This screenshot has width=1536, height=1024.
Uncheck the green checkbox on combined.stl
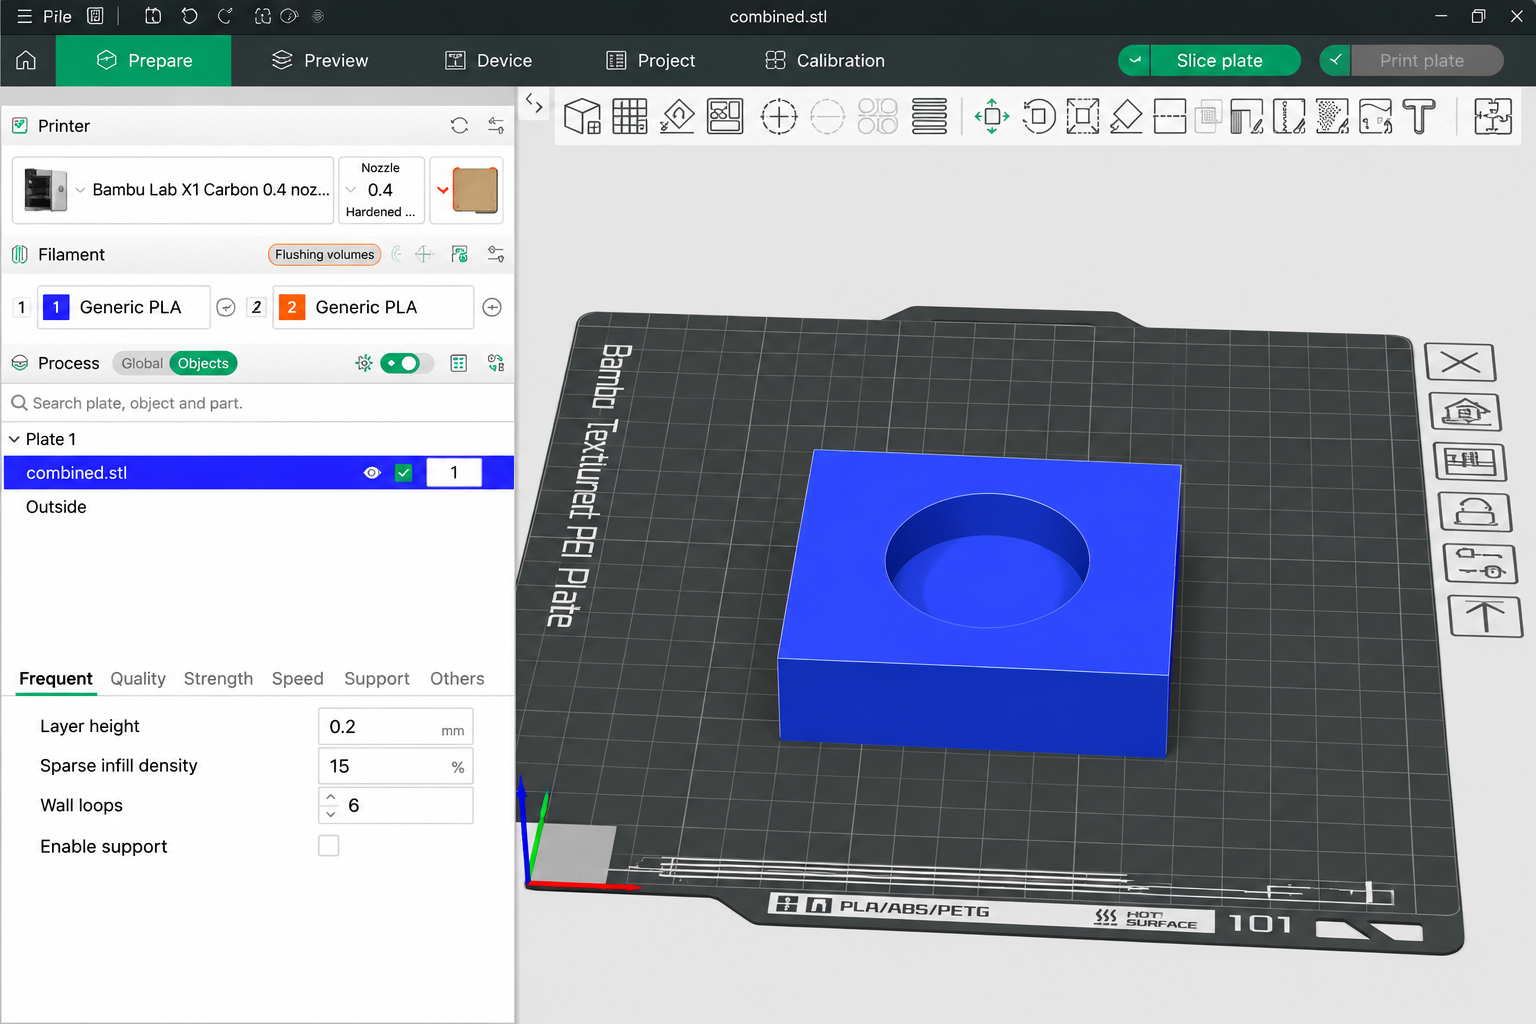tap(404, 473)
